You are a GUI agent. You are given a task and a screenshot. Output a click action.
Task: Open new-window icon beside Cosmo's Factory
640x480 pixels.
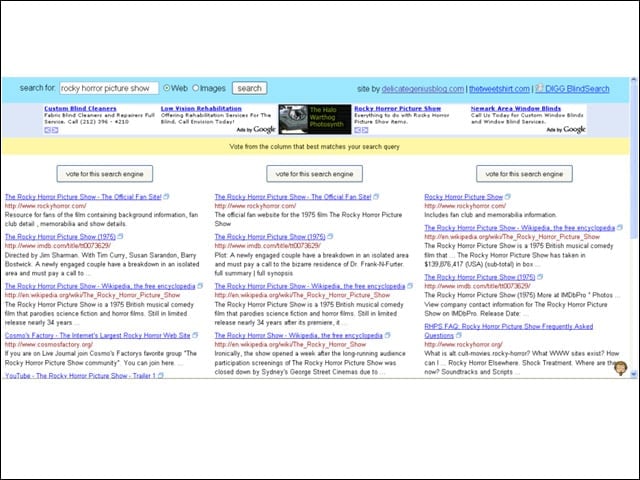(195, 335)
